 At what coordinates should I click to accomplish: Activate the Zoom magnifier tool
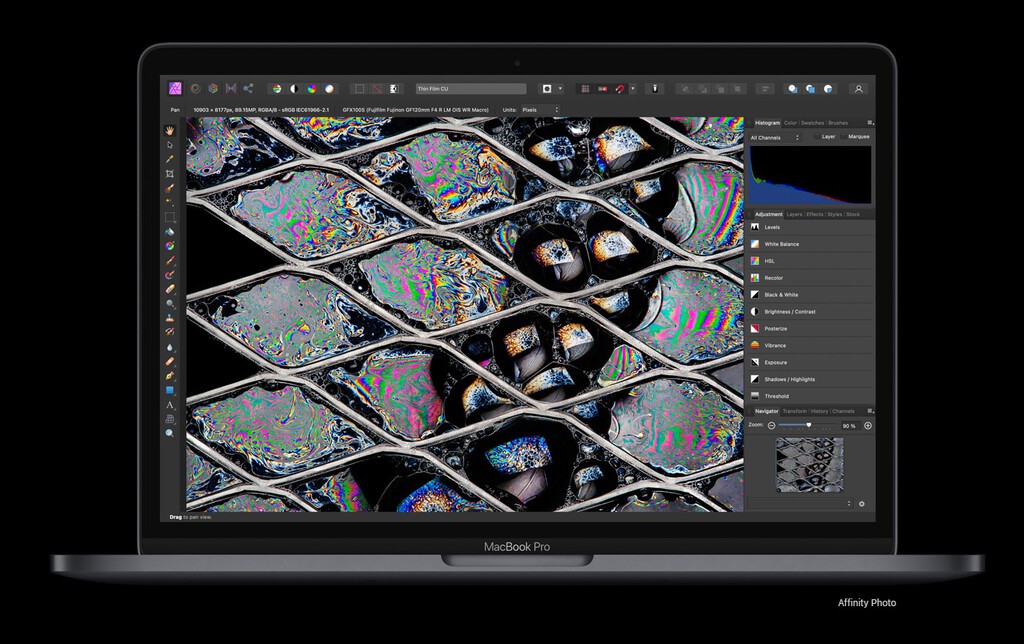170,433
